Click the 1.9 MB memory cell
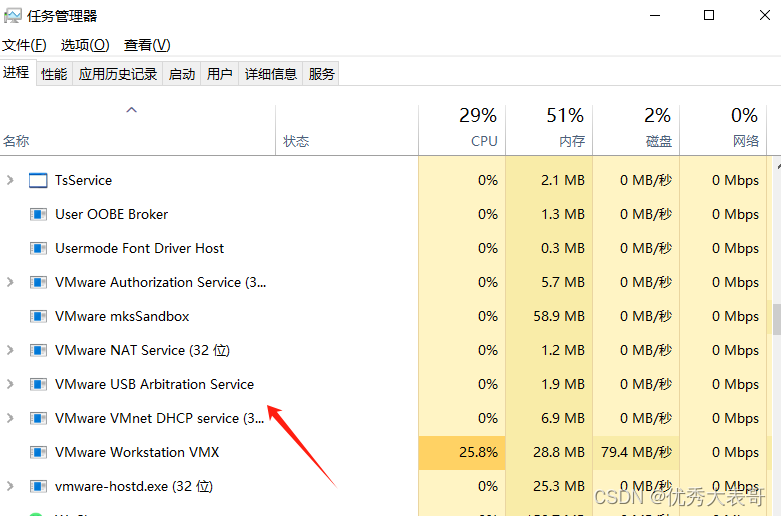 549,384
